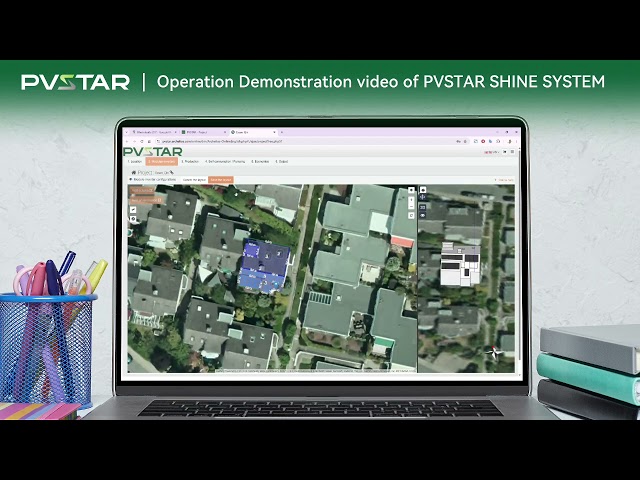The height and width of the screenshot is (480, 640).
Task: Click the white layout button beside Save
Action: coord(194,180)
